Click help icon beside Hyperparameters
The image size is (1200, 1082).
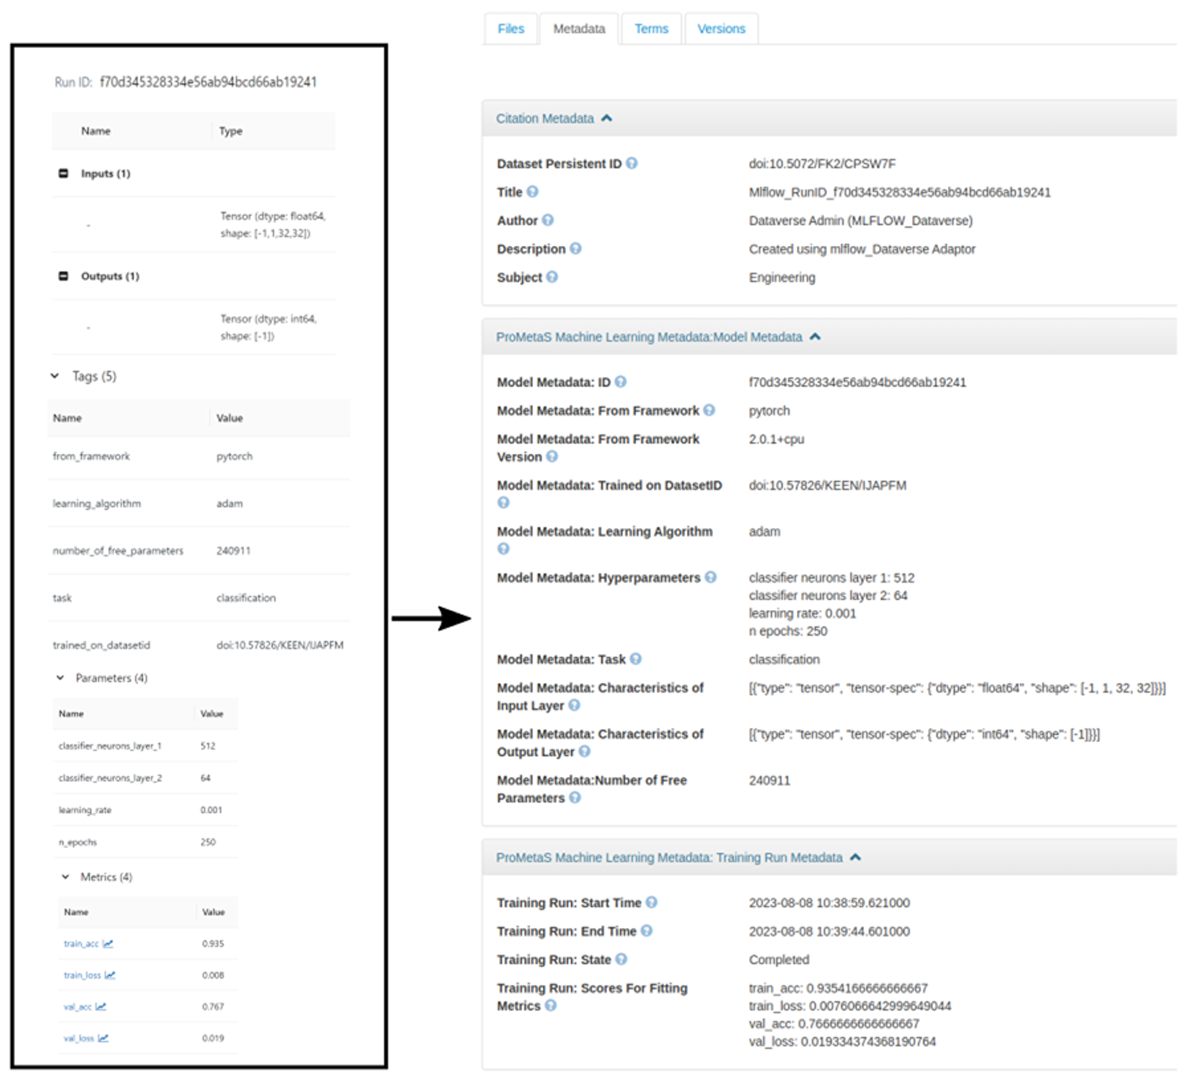point(711,577)
